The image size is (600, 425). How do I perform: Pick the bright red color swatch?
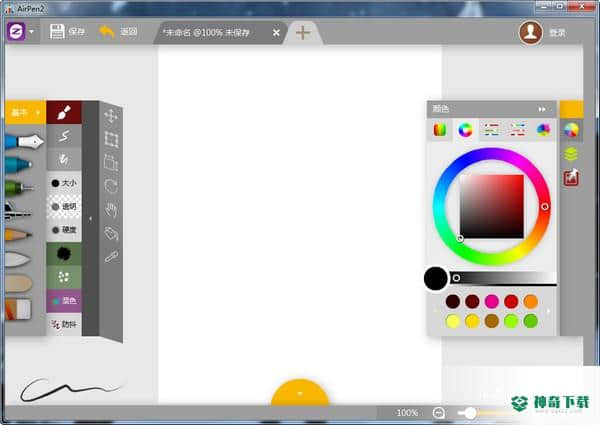(x=511, y=301)
